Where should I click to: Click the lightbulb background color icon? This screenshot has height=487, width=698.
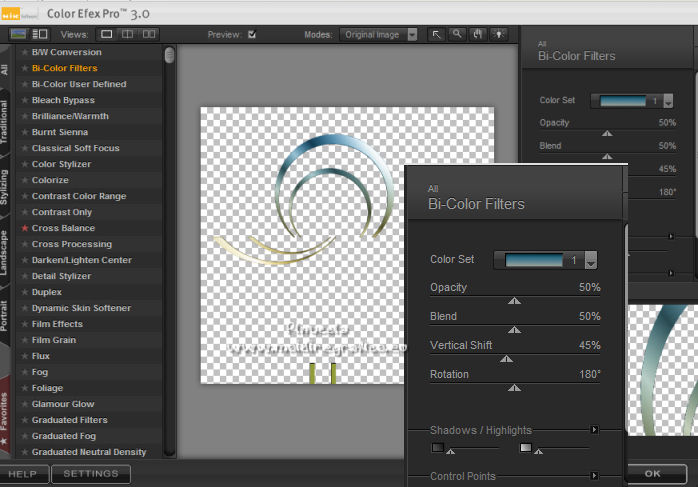pos(498,34)
